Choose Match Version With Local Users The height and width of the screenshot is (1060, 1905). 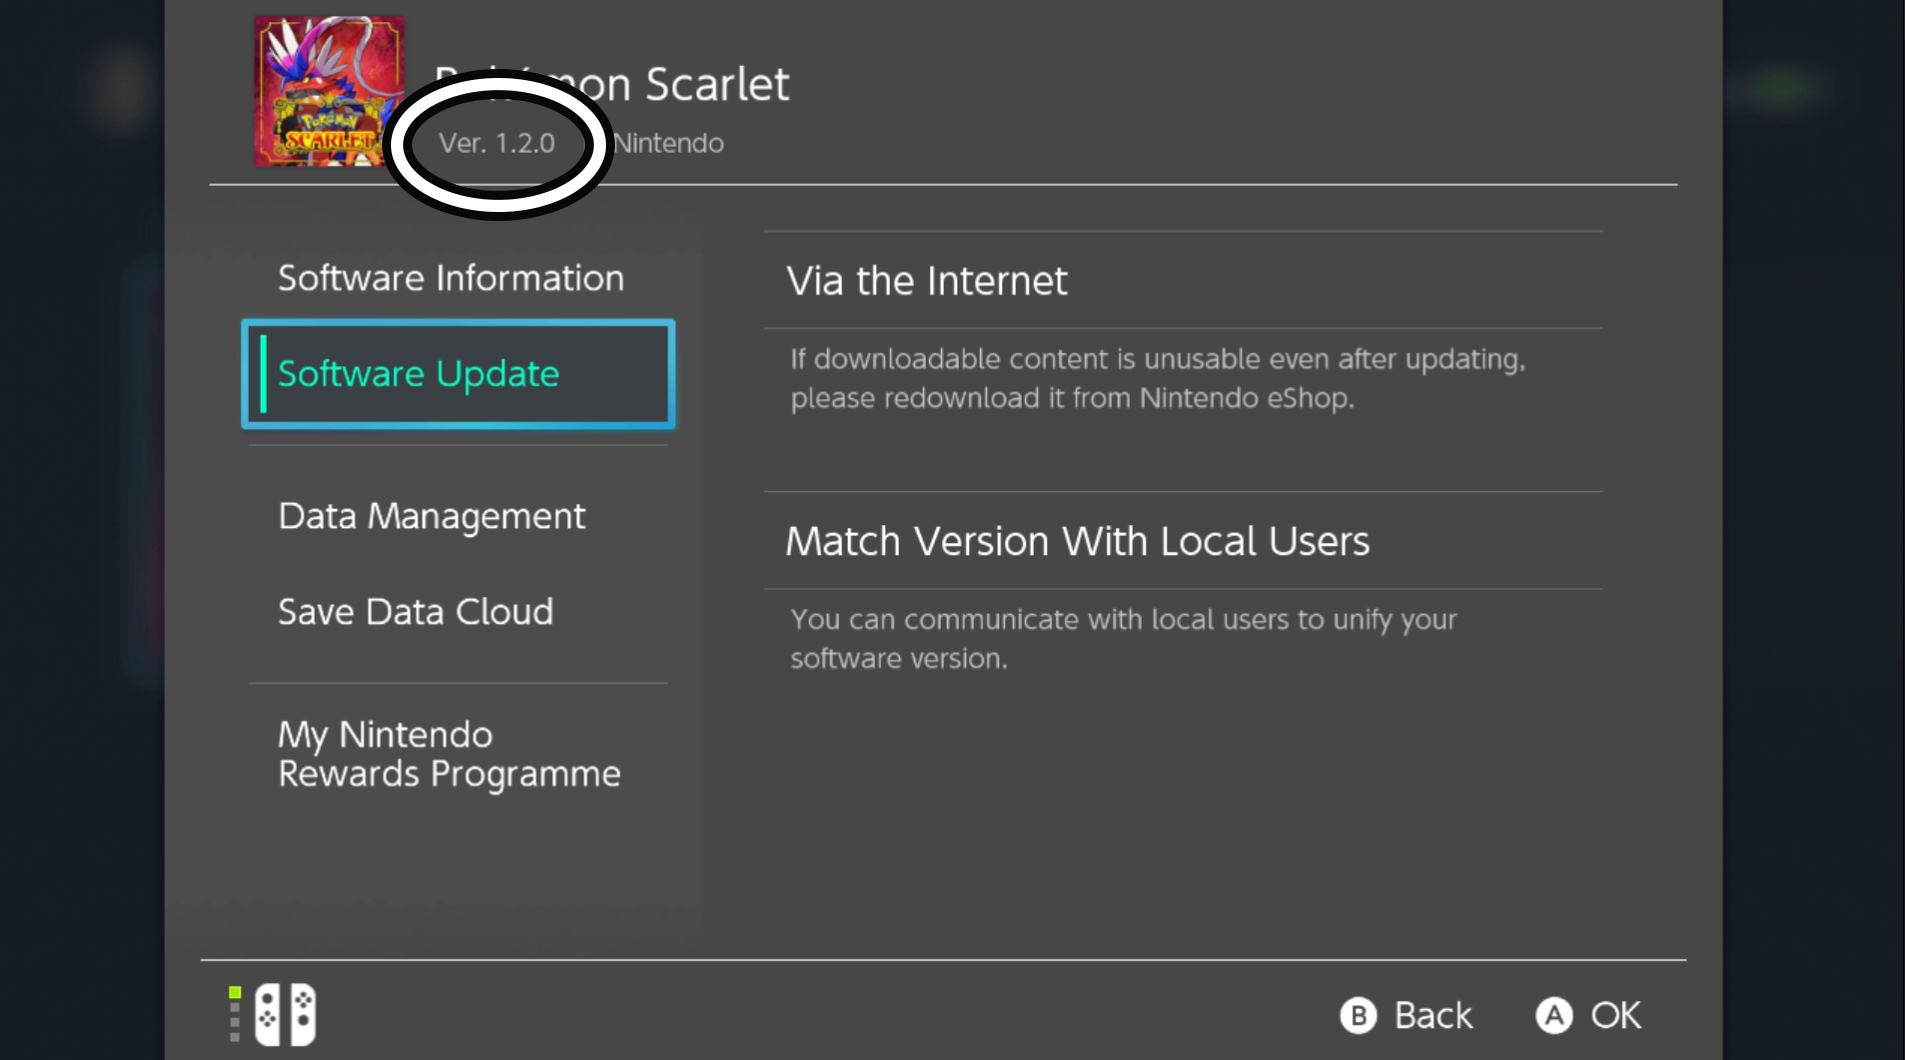pos(1183,541)
